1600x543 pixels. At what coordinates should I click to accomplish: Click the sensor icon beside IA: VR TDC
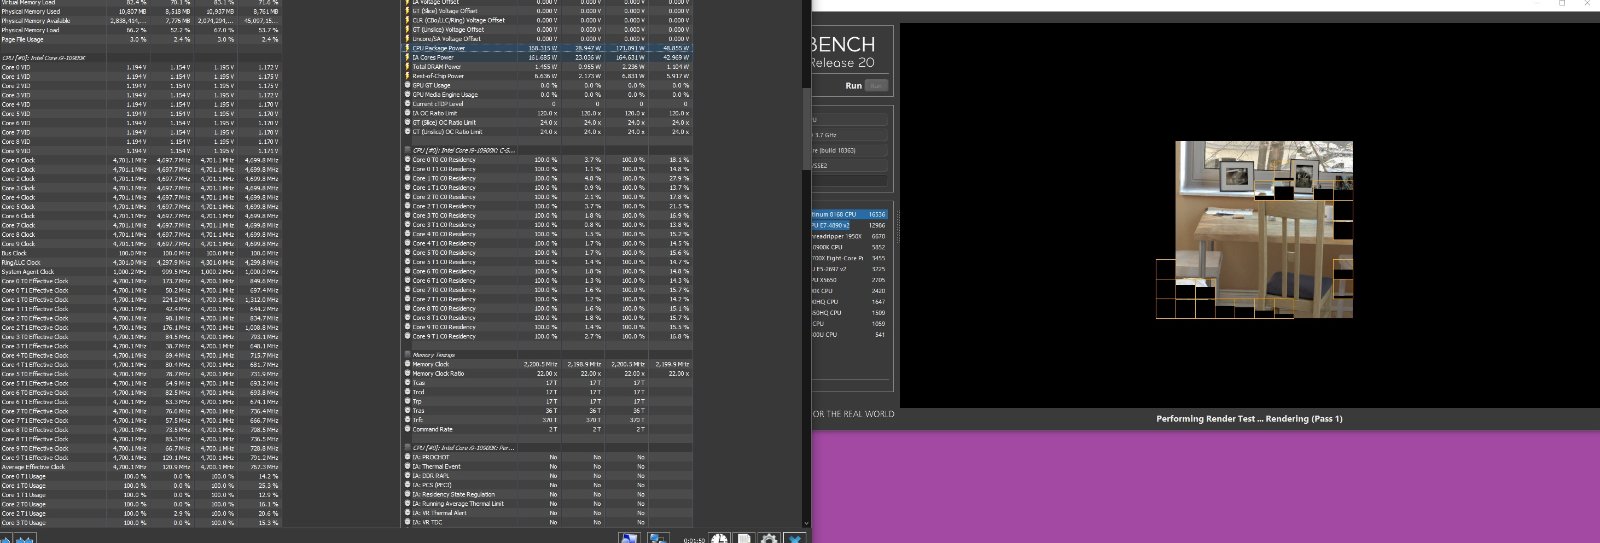coord(408,522)
